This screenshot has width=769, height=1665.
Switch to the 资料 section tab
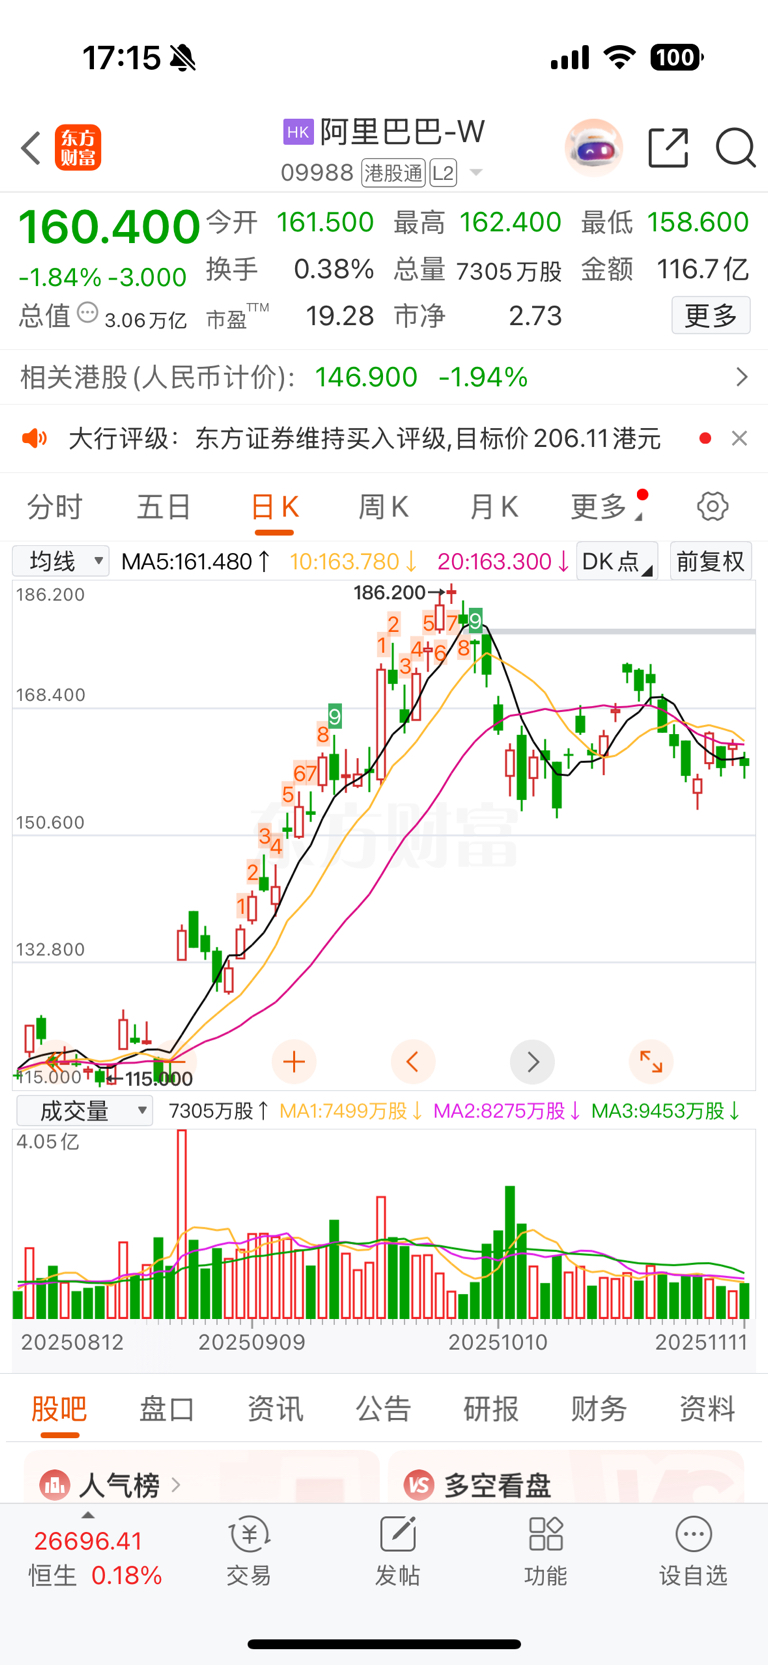click(707, 1408)
